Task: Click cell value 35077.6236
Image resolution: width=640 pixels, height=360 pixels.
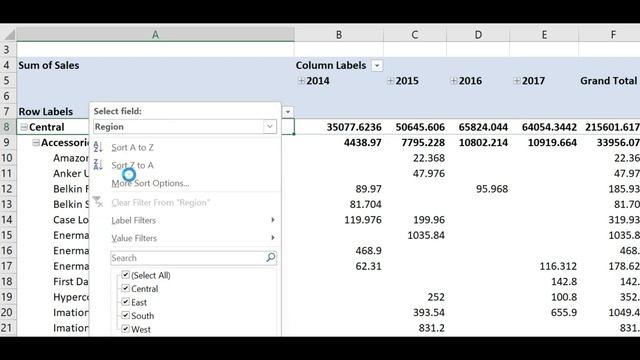Action: pos(354,127)
